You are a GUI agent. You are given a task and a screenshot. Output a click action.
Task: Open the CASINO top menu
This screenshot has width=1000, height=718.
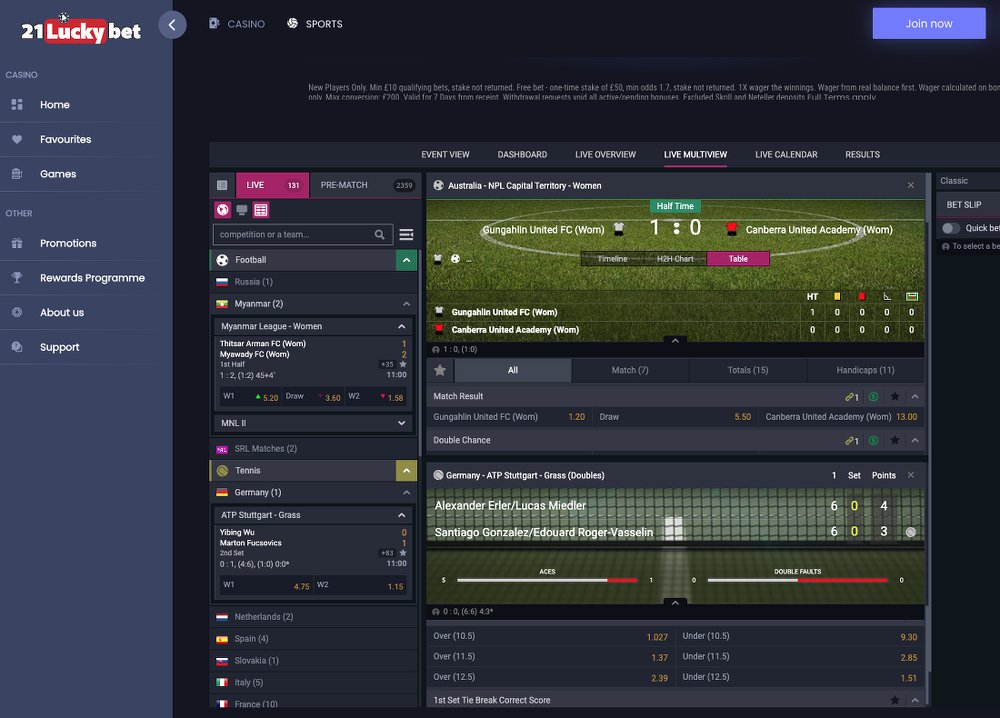click(237, 24)
